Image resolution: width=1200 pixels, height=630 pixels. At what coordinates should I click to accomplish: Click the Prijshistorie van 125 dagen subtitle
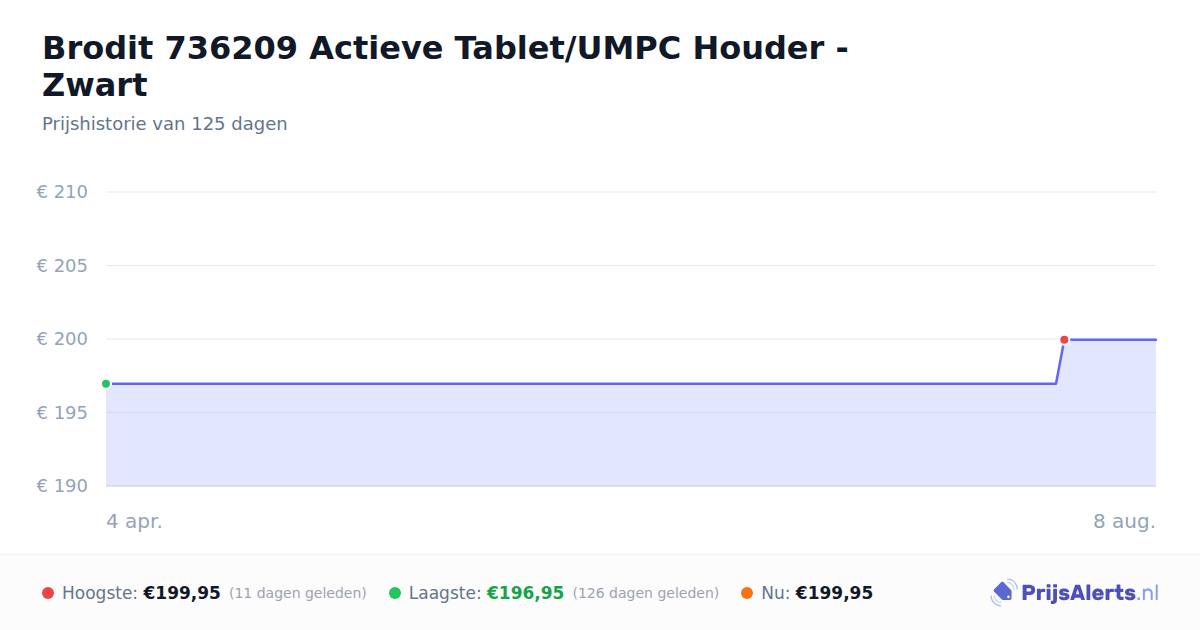click(165, 124)
